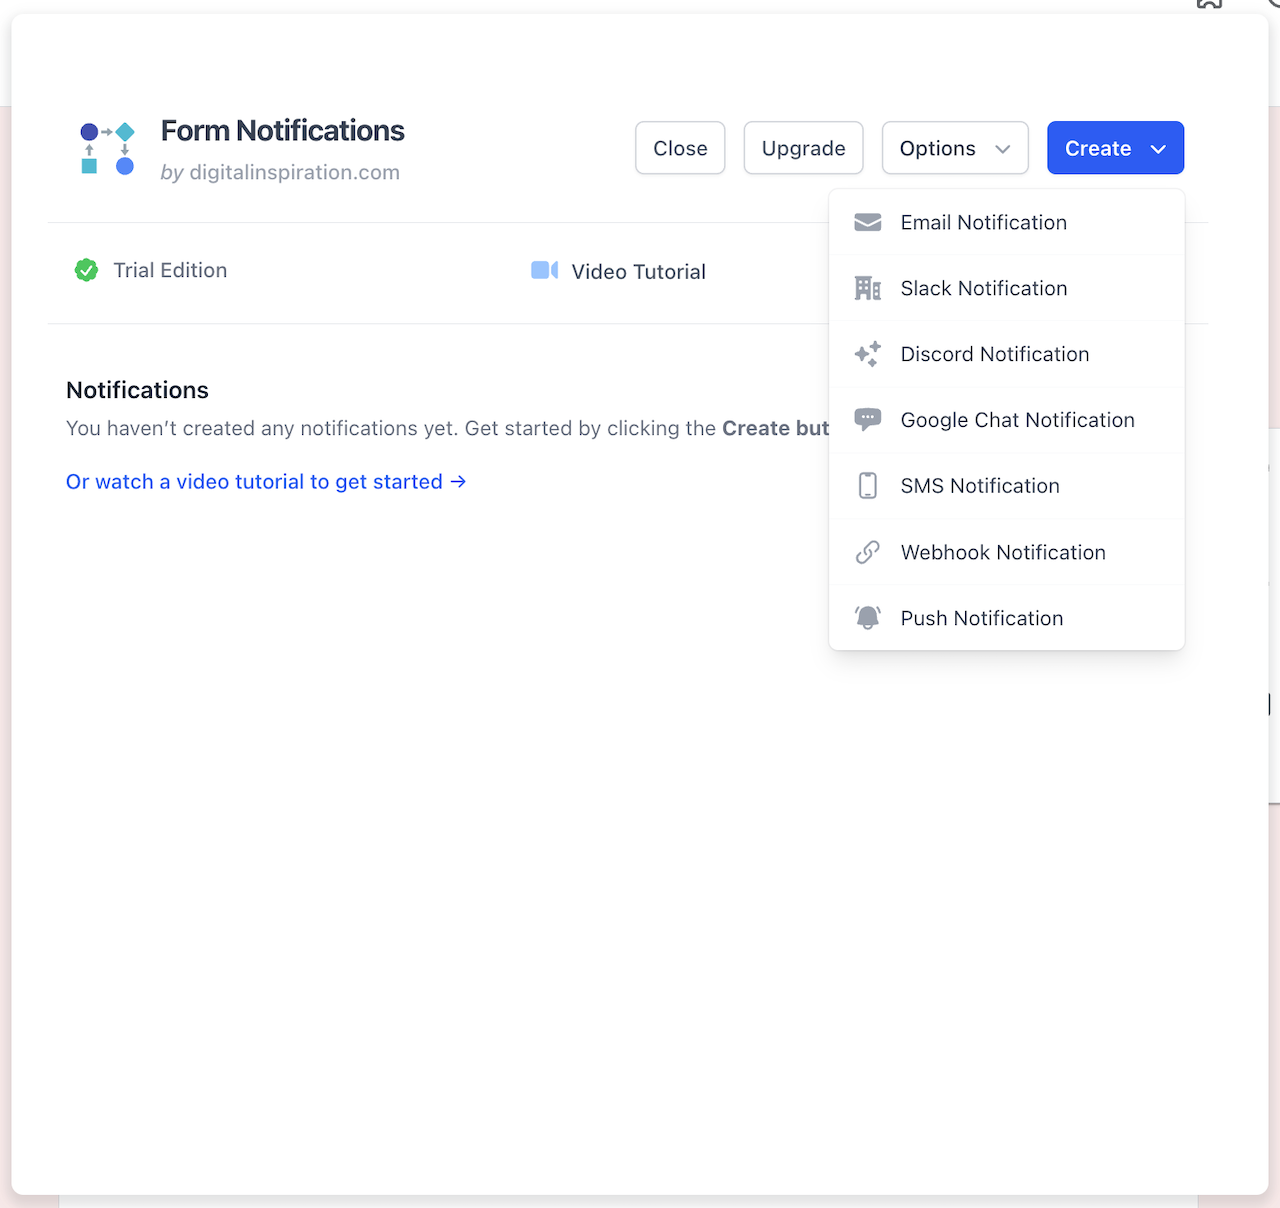This screenshot has height=1208, width=1280.
Task: Open the Video Tutorial label
Action: [638, 271]
